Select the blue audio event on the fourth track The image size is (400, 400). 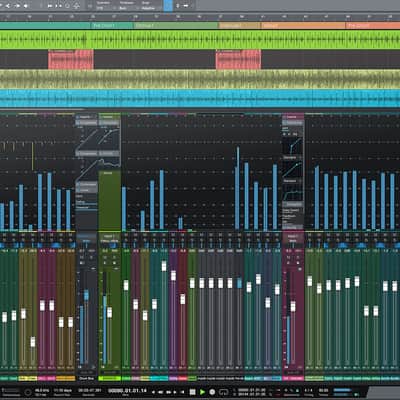point(200,99)
